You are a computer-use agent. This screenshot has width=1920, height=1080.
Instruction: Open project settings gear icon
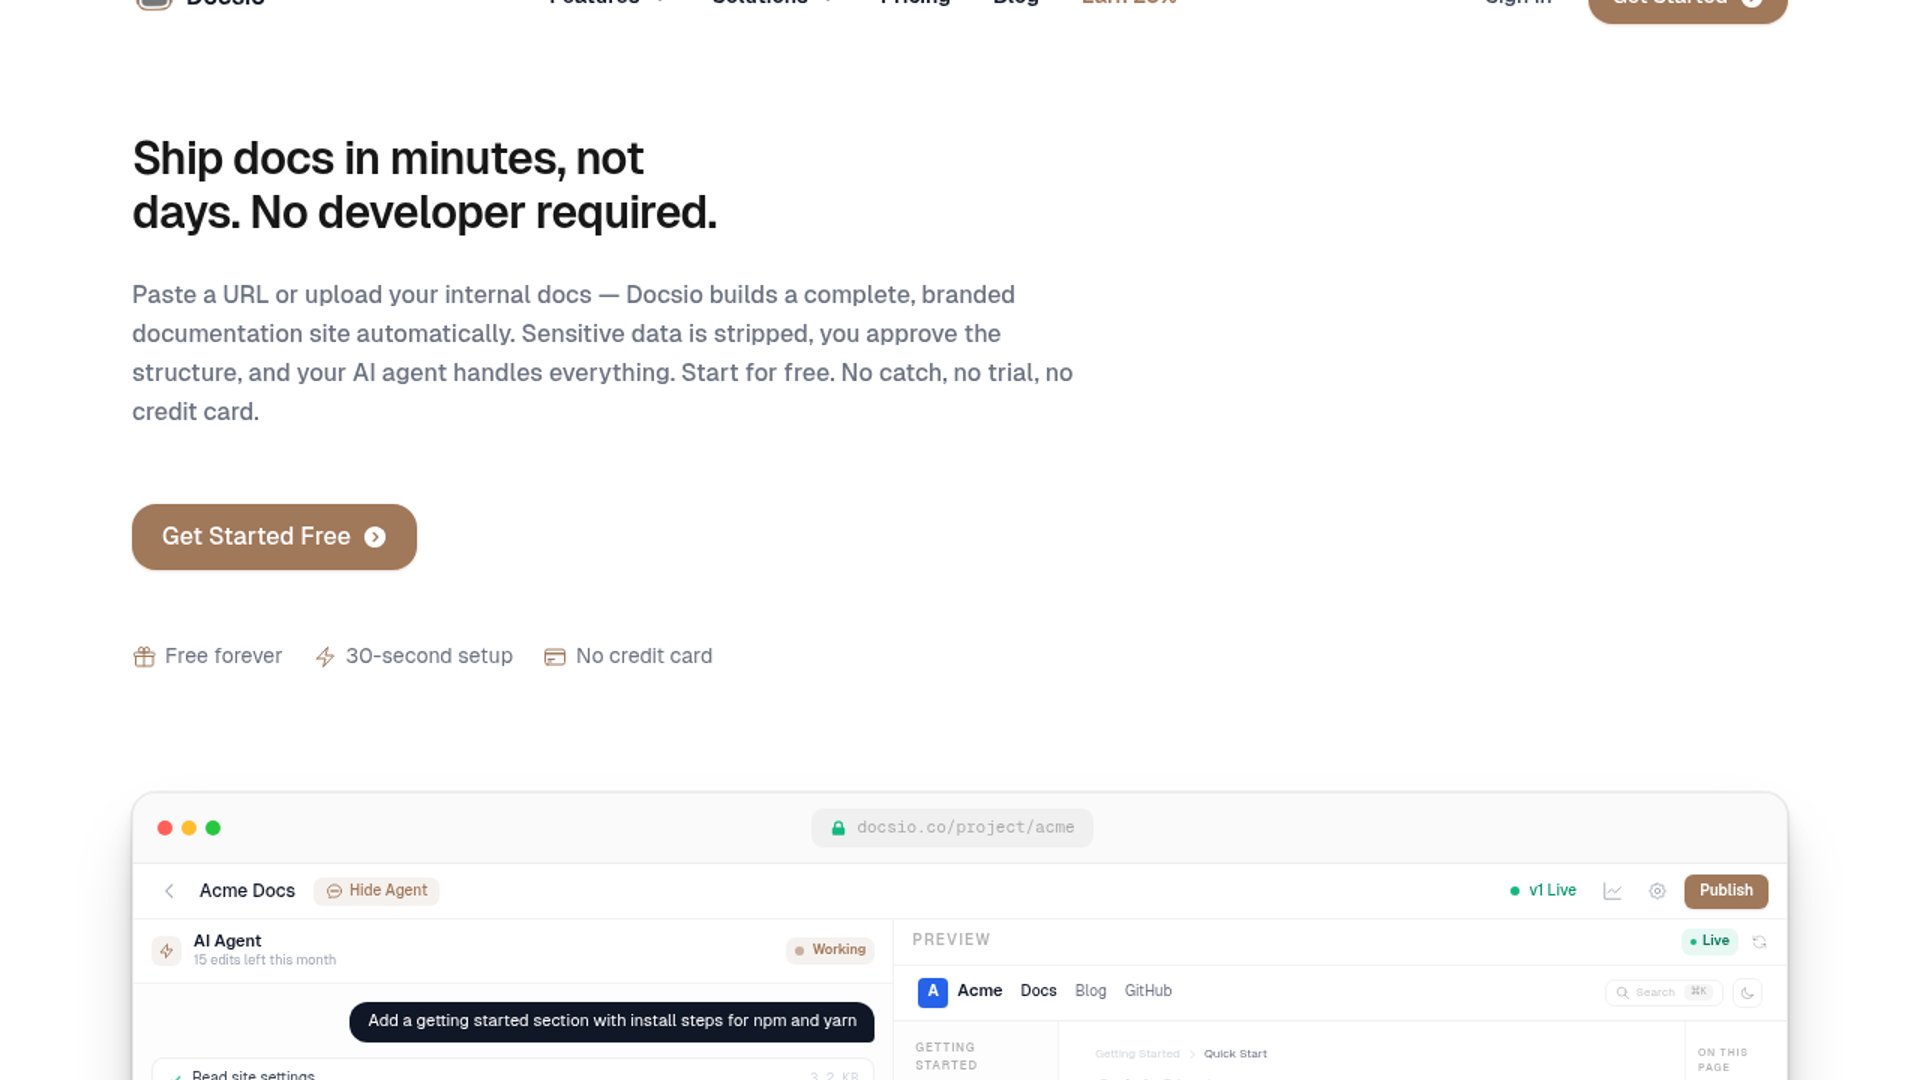pos(1657,891)
